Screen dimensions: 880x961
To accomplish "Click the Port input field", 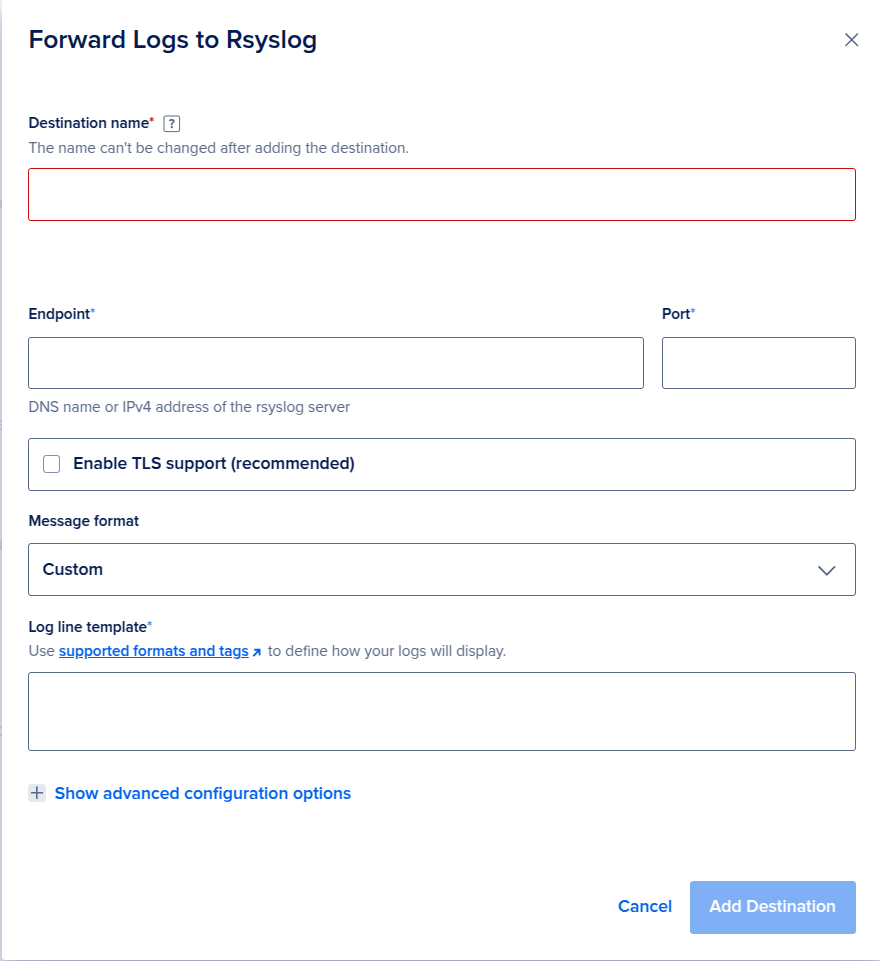I will pyautogui.click(x=758, y=362).
